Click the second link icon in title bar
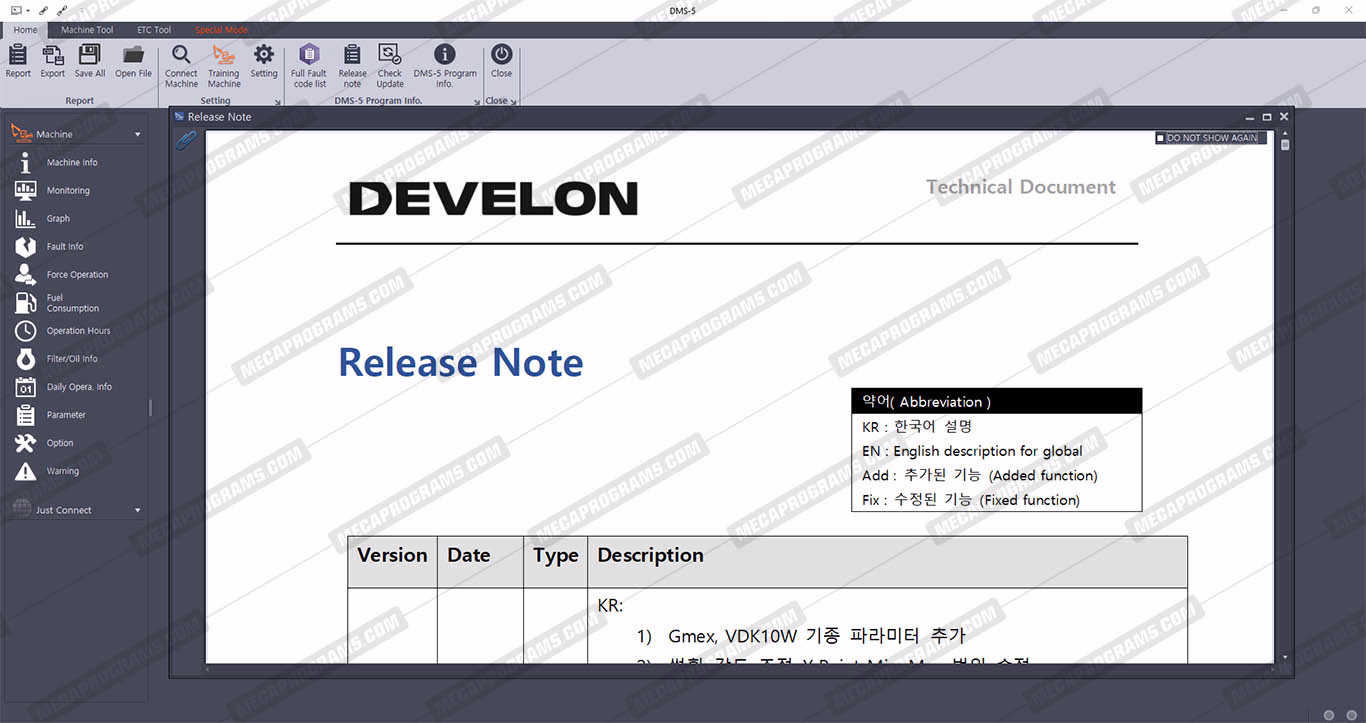 [x=63, y=10]
